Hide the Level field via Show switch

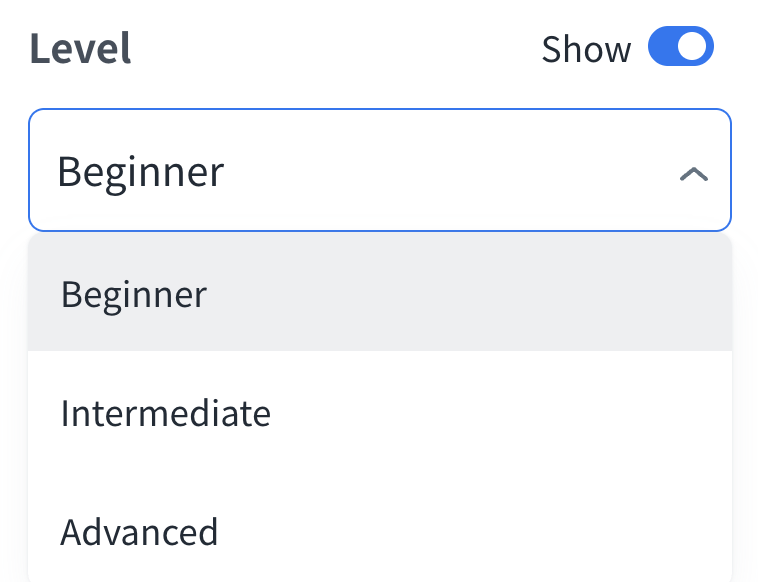[x=680, y=47]
